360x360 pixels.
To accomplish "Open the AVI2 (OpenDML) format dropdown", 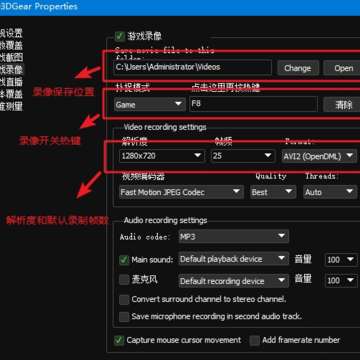I will click(x=319, y=156).
